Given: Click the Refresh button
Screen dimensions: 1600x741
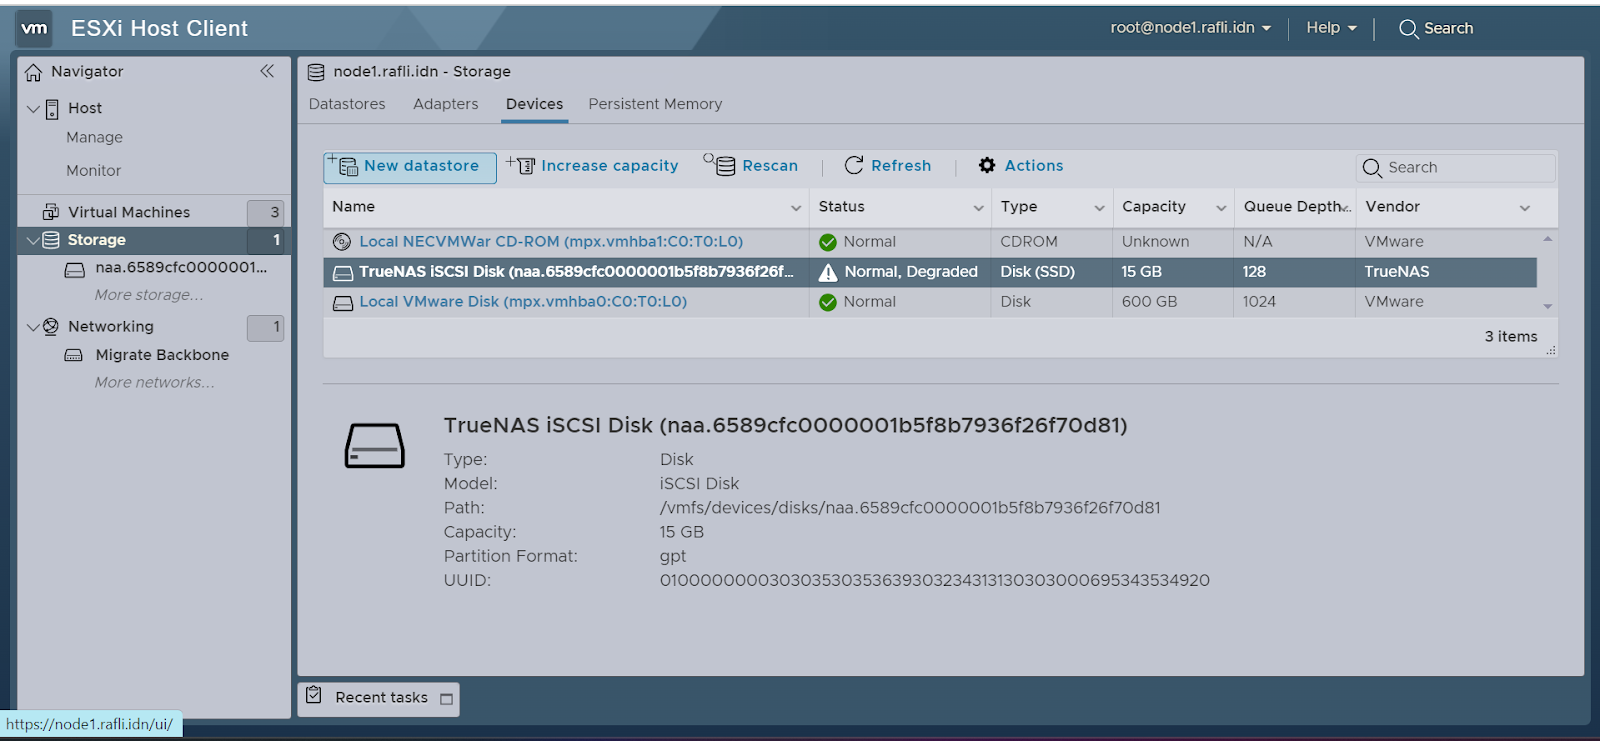Looking at the screenshot, I should pyautogui.click(x=888, y=166).
